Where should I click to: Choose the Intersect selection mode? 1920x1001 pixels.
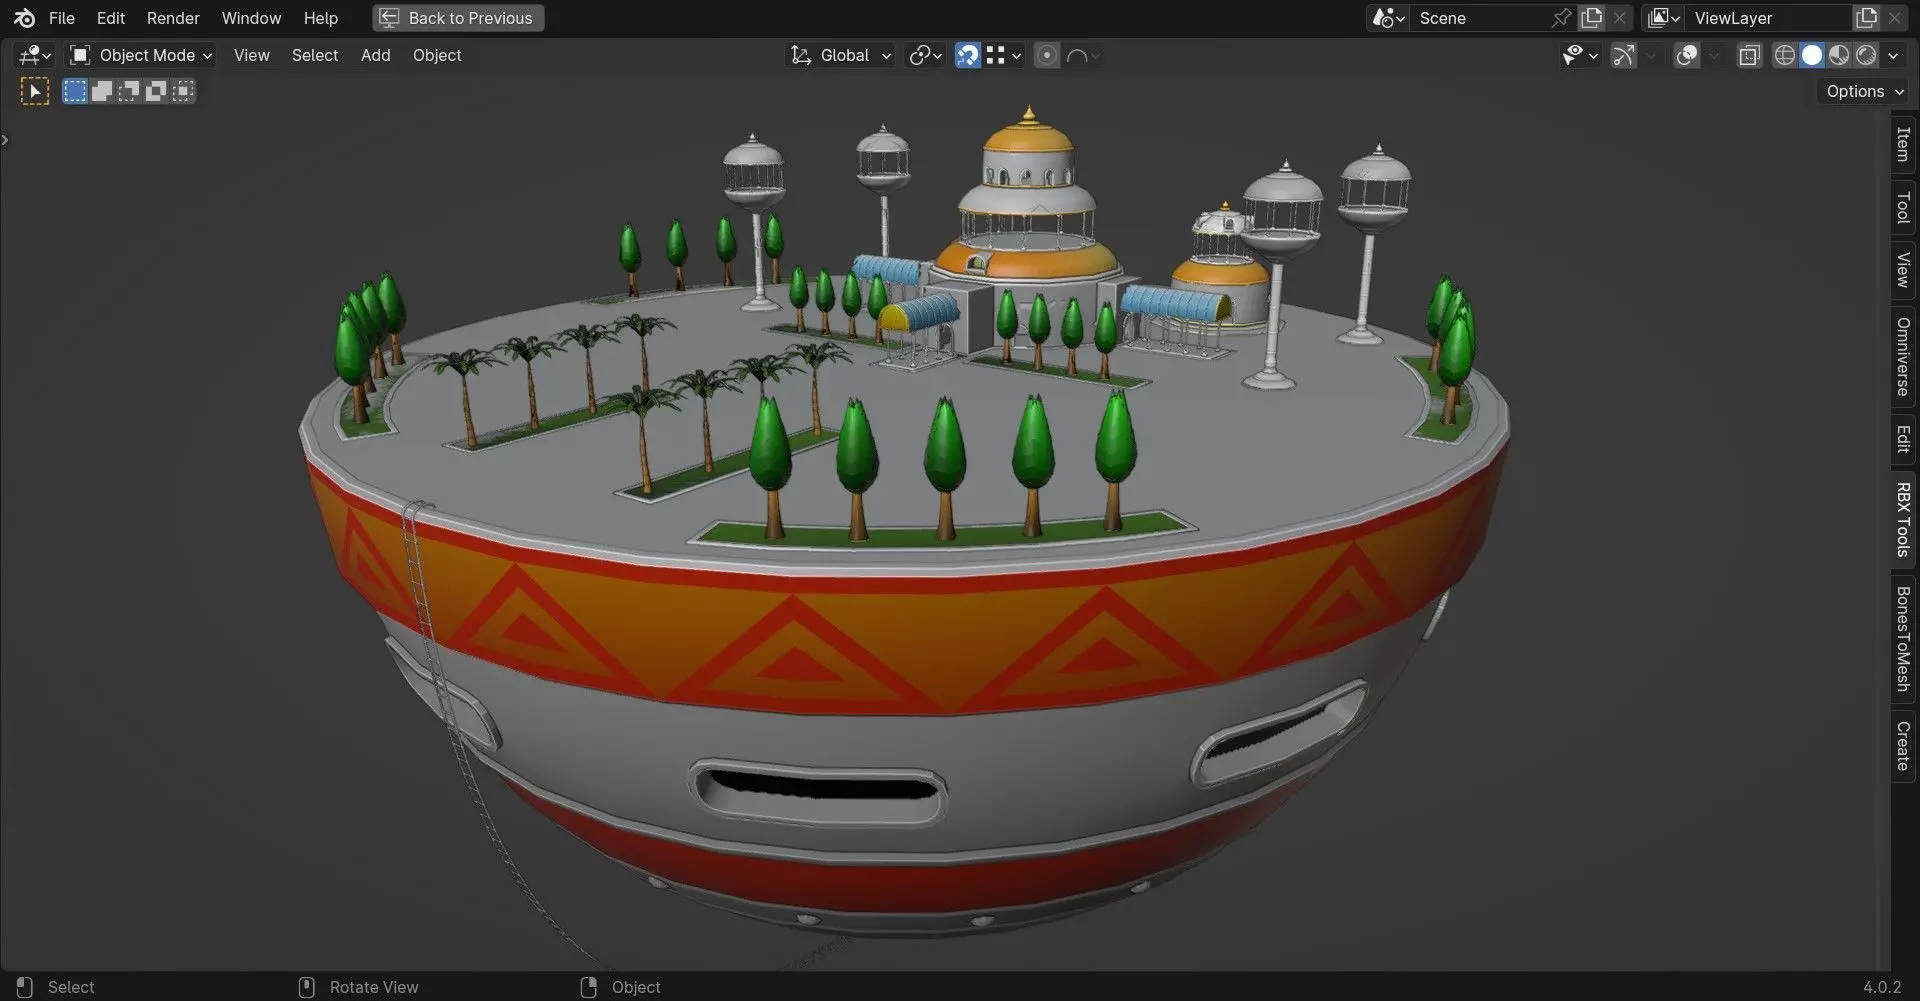click(183, 92)
